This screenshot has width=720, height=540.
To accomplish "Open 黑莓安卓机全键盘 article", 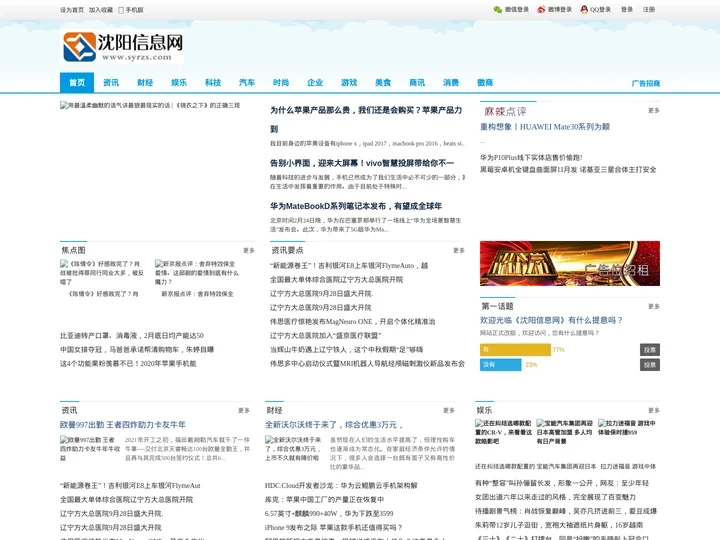I will (568, 170).
